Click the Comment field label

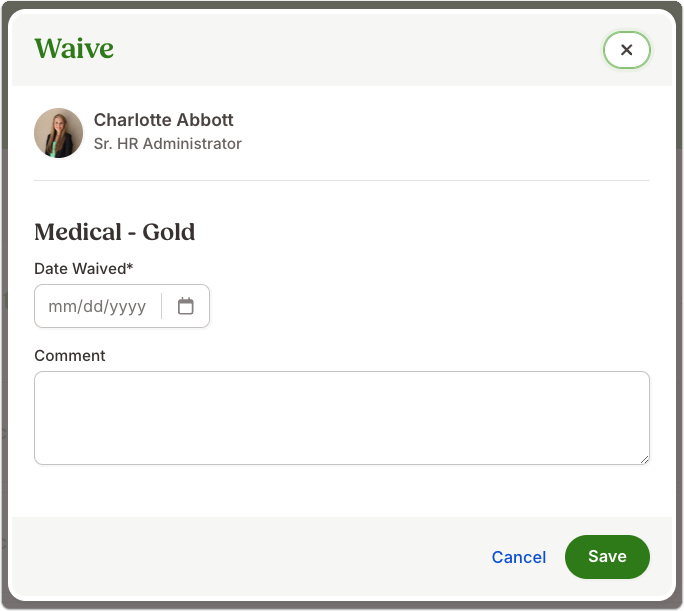(x=70, y=355)
